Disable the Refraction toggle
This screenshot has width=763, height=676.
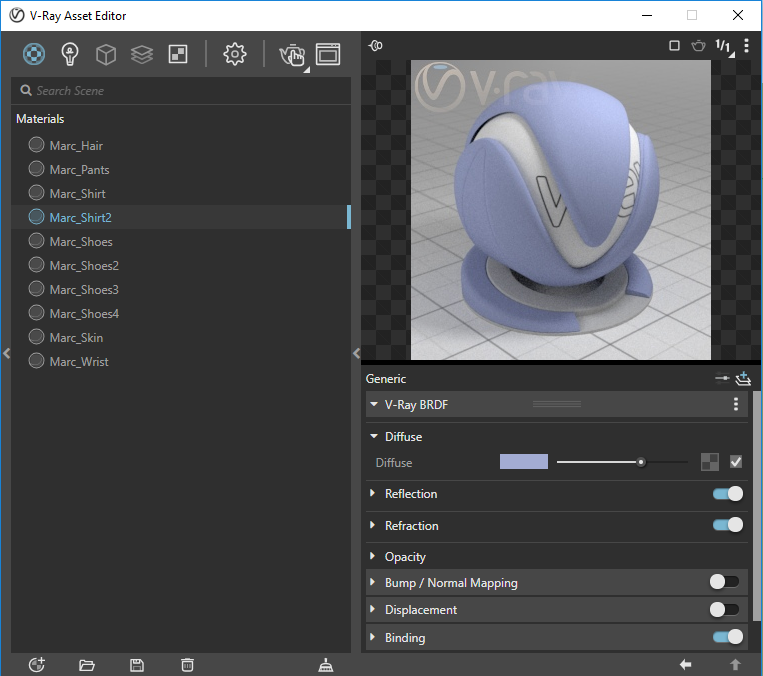click(x=728, y=525)
